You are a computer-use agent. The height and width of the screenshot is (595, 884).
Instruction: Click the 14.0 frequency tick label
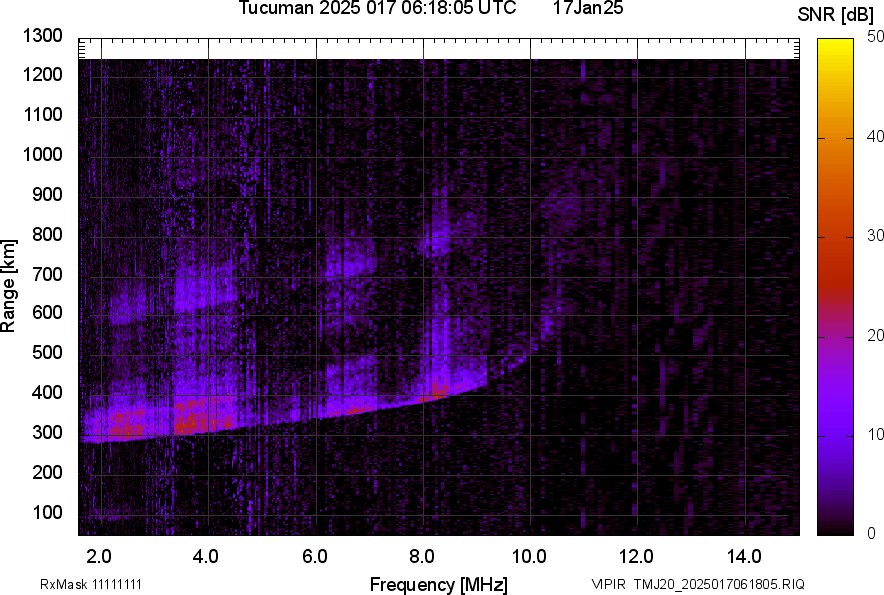coord(743,556)
